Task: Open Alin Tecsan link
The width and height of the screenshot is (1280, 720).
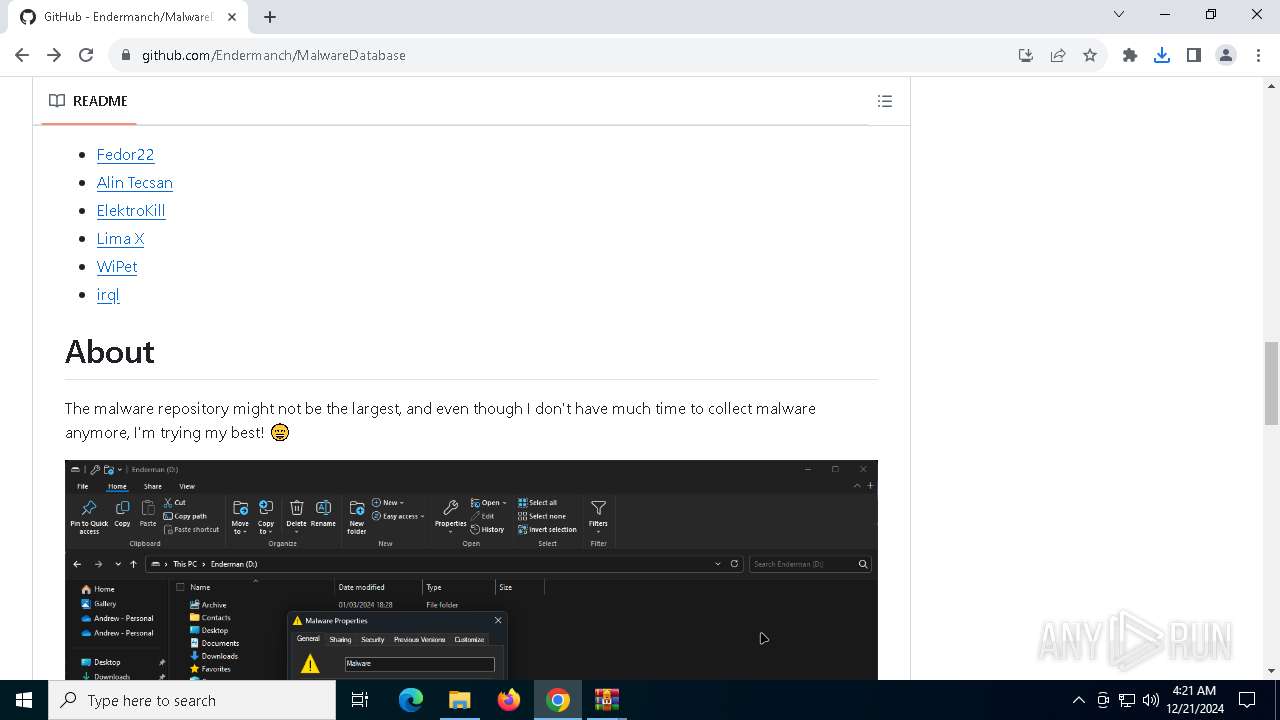Action: (134, 182)
